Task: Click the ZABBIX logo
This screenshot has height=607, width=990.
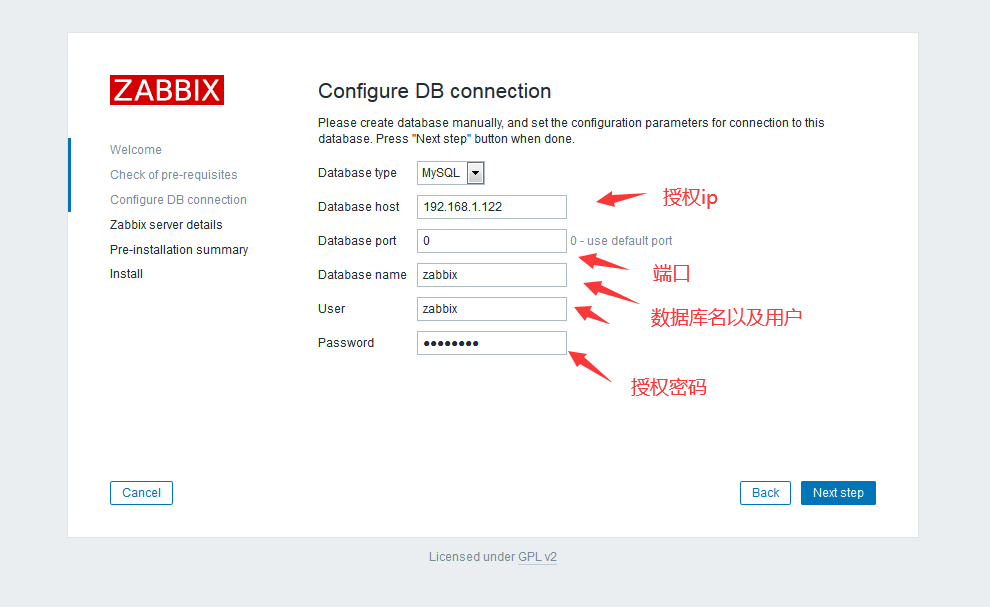Action: pos(167,90)
